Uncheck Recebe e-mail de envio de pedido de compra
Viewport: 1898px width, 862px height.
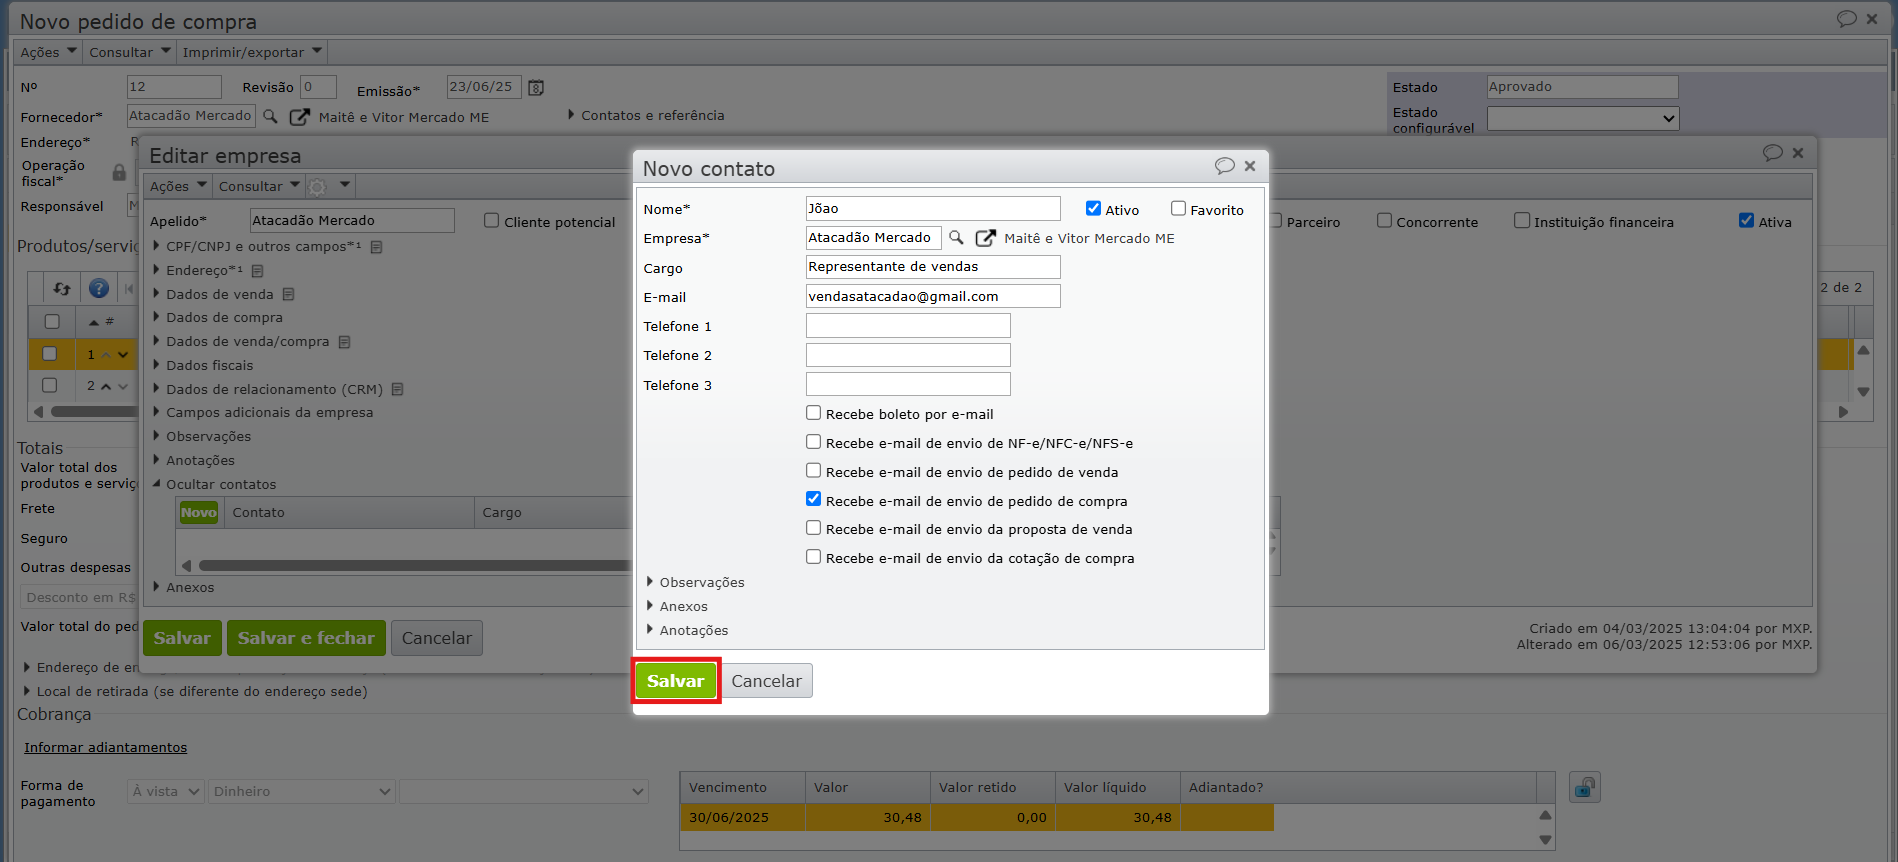point(814,499)
